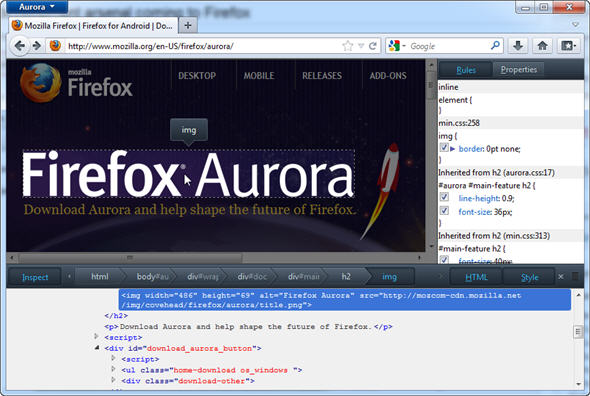590x396 pixels.
Task: Select the highlighted img tag line
Action: (345, 300)
